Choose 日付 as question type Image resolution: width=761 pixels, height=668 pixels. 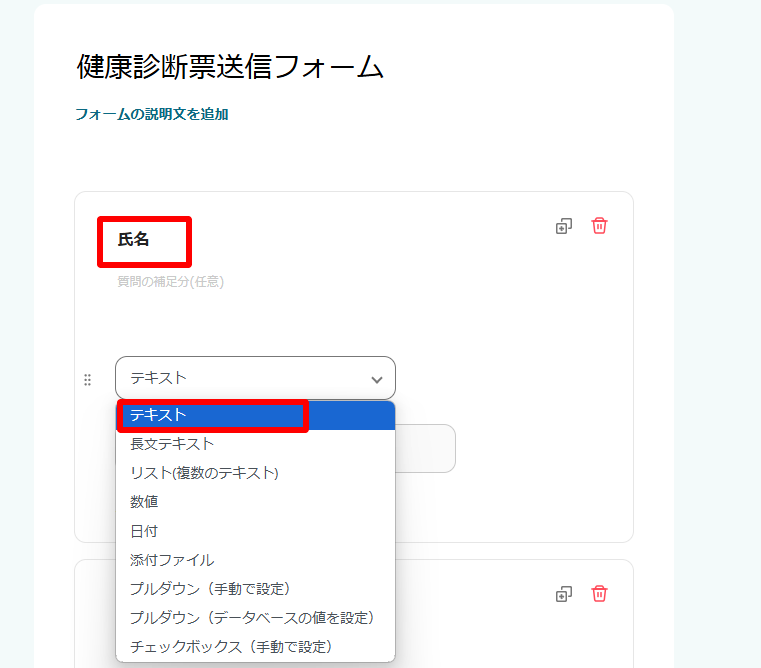(x=255, y=531)
